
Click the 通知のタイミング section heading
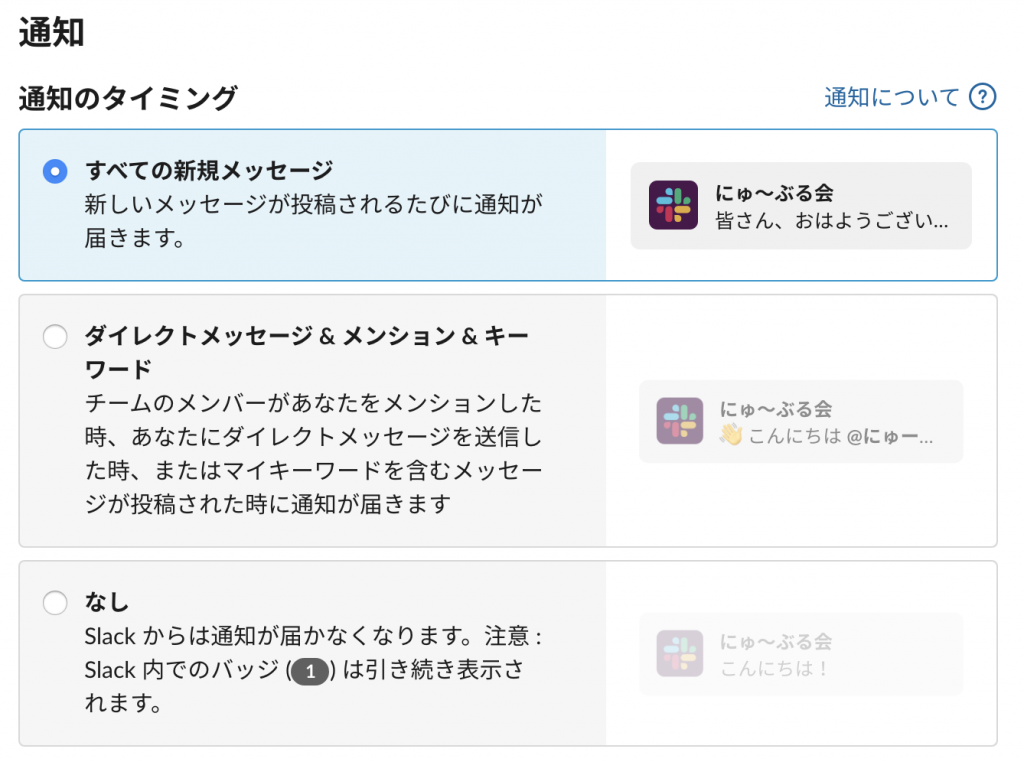[x=128, y=98]
